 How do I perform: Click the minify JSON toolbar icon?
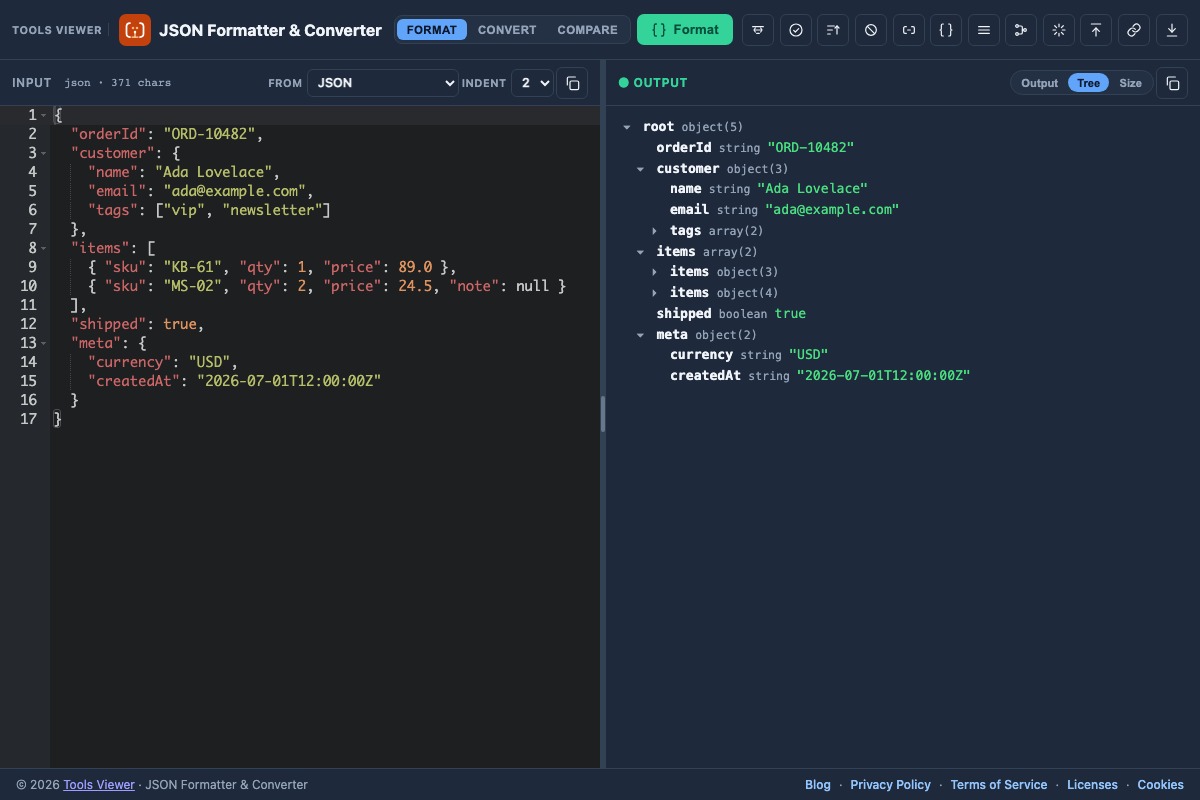(758, 30)
